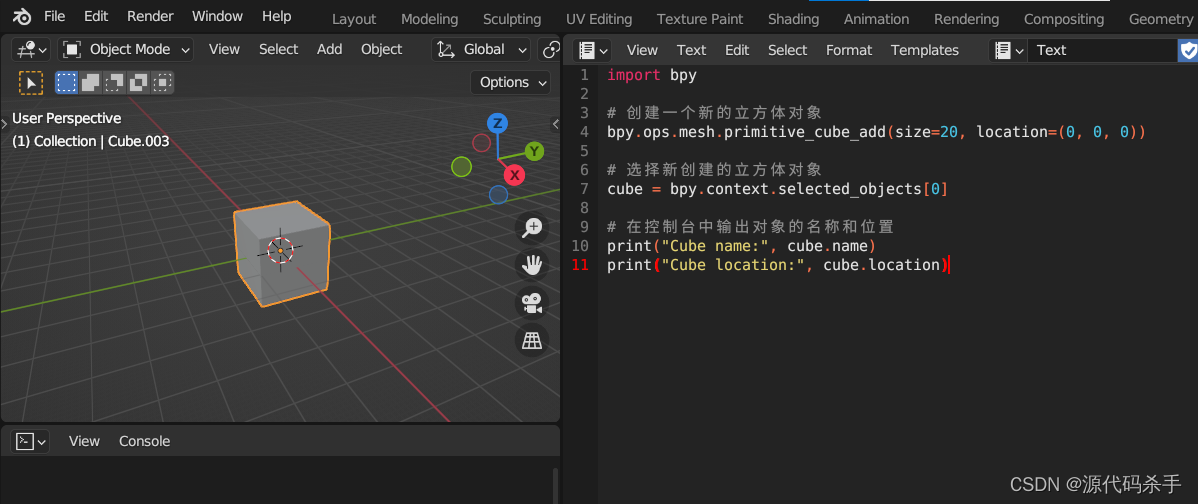Open the Window menu
The height and width of the screenshot is (504, 1198).
(217, 16)
